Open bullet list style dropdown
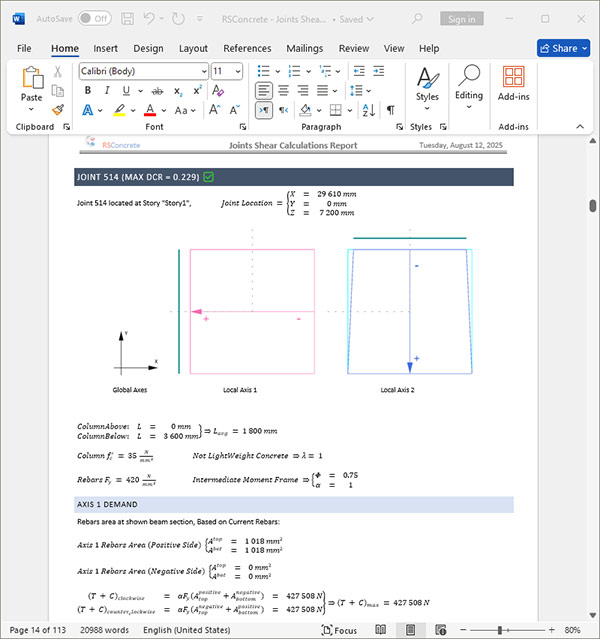Viewport: 600px width, 639px height. [x=278, y=71]
